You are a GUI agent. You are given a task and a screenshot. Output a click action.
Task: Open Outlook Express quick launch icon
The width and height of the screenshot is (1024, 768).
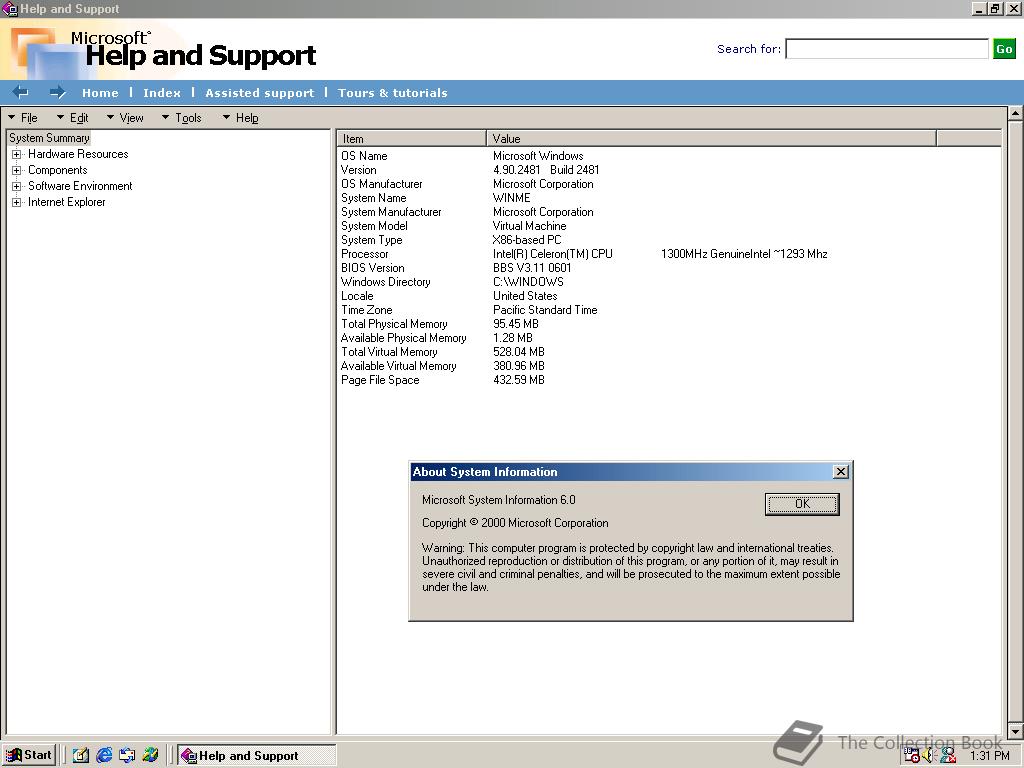[x=127, y=755]
